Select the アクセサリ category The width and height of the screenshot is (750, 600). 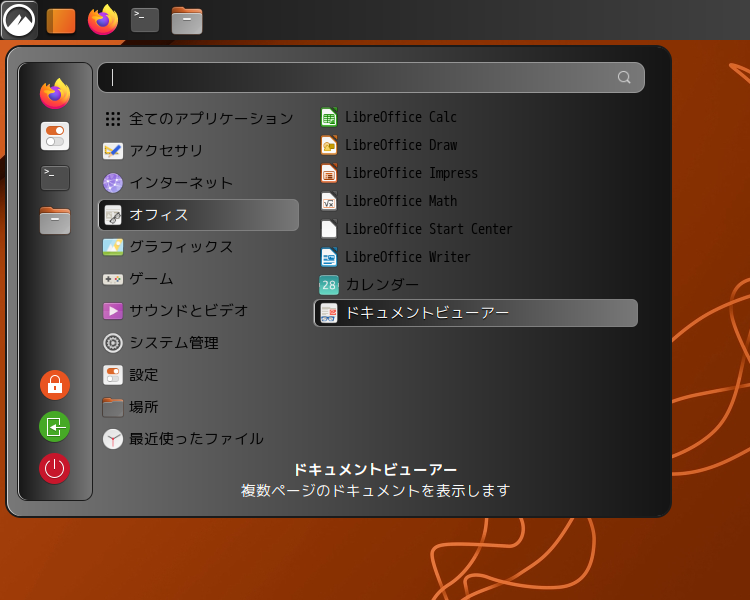tap(199, 151)
